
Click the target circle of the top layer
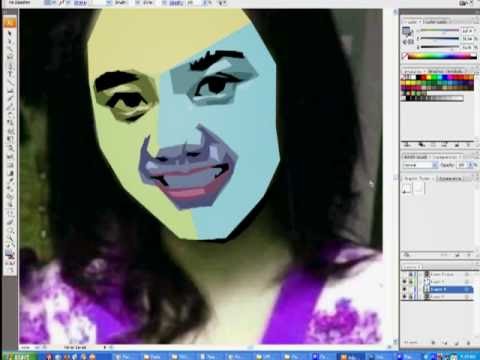(467, 274)
